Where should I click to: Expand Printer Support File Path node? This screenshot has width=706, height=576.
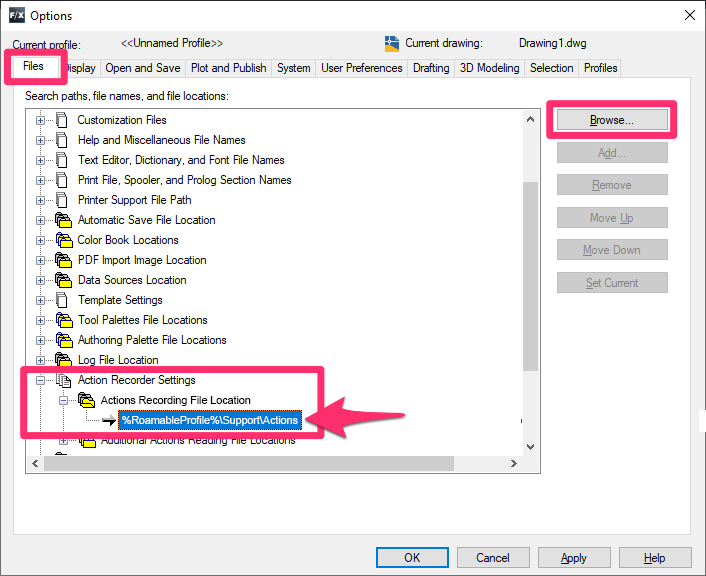point(41,200)
